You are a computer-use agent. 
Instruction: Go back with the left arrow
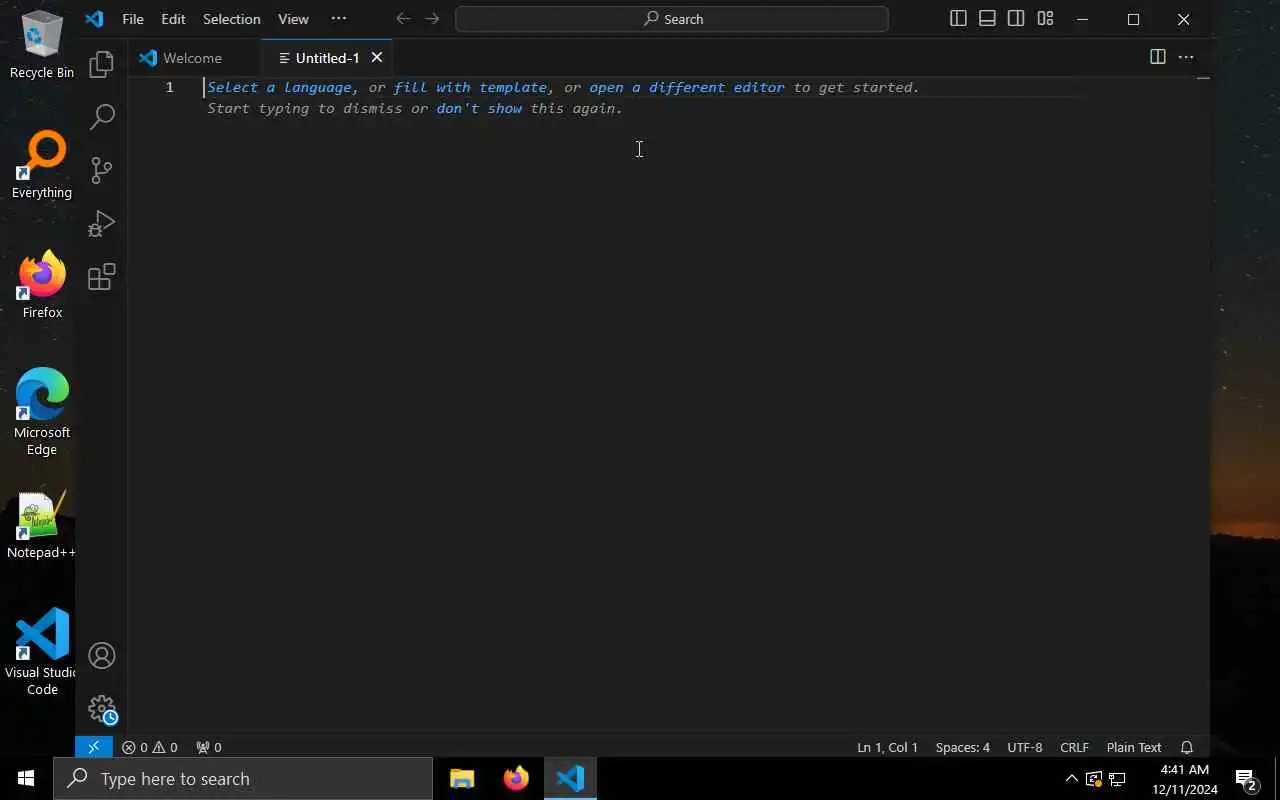point(403,18)
